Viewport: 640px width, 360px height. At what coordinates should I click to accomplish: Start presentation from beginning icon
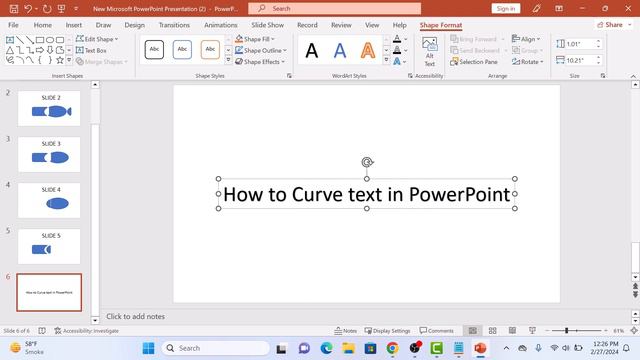pyautogui.click(x=61, y=9)
